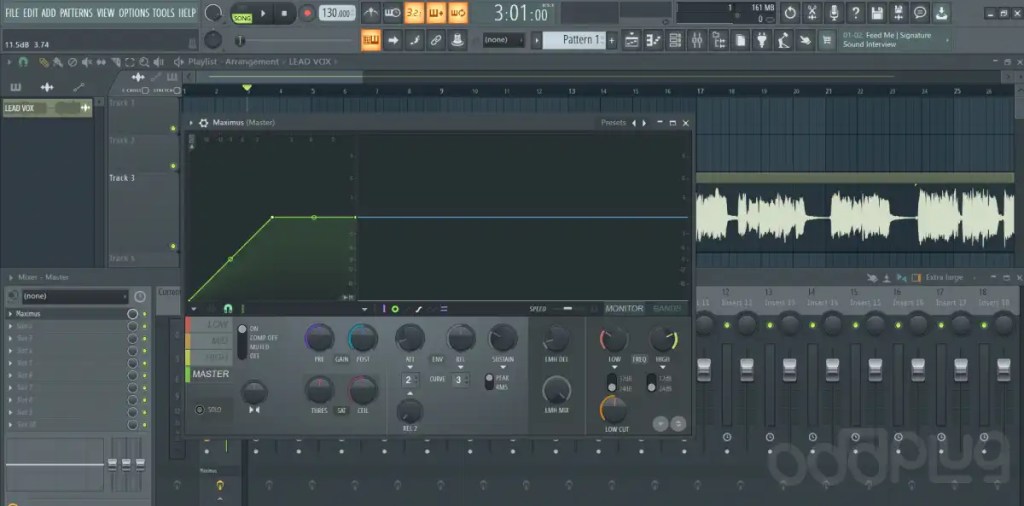Stop playback with the stop button
This screenshot has width=1024, height=506.
(284, 12)
